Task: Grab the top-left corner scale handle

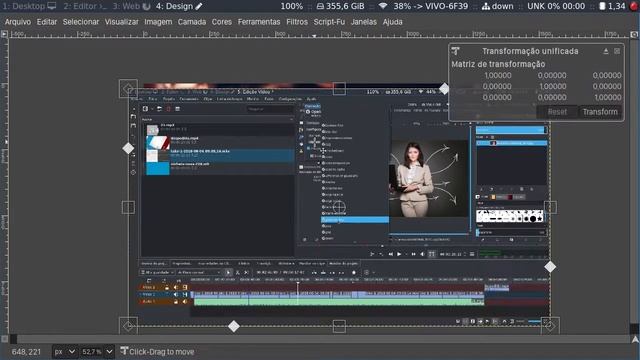Action: point(128,88)
